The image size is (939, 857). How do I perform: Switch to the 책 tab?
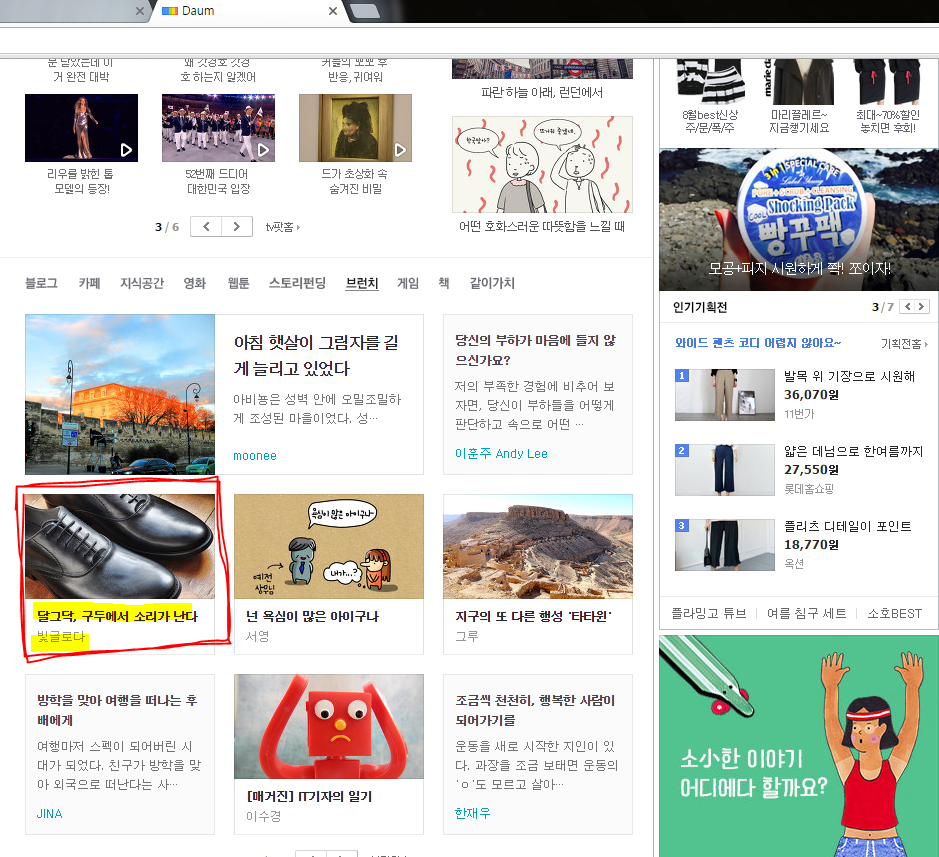444,283
